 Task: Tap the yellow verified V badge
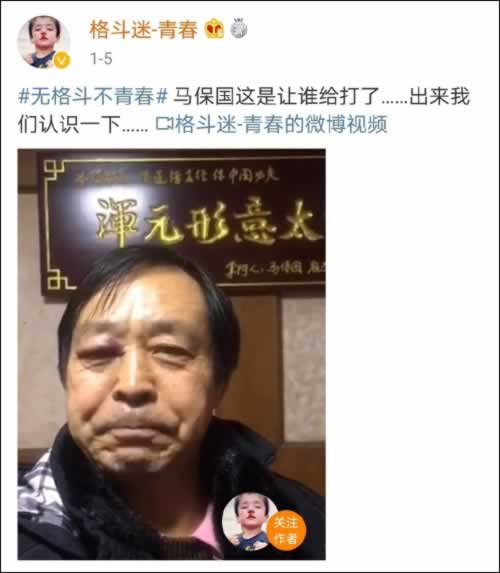(62, 60)
